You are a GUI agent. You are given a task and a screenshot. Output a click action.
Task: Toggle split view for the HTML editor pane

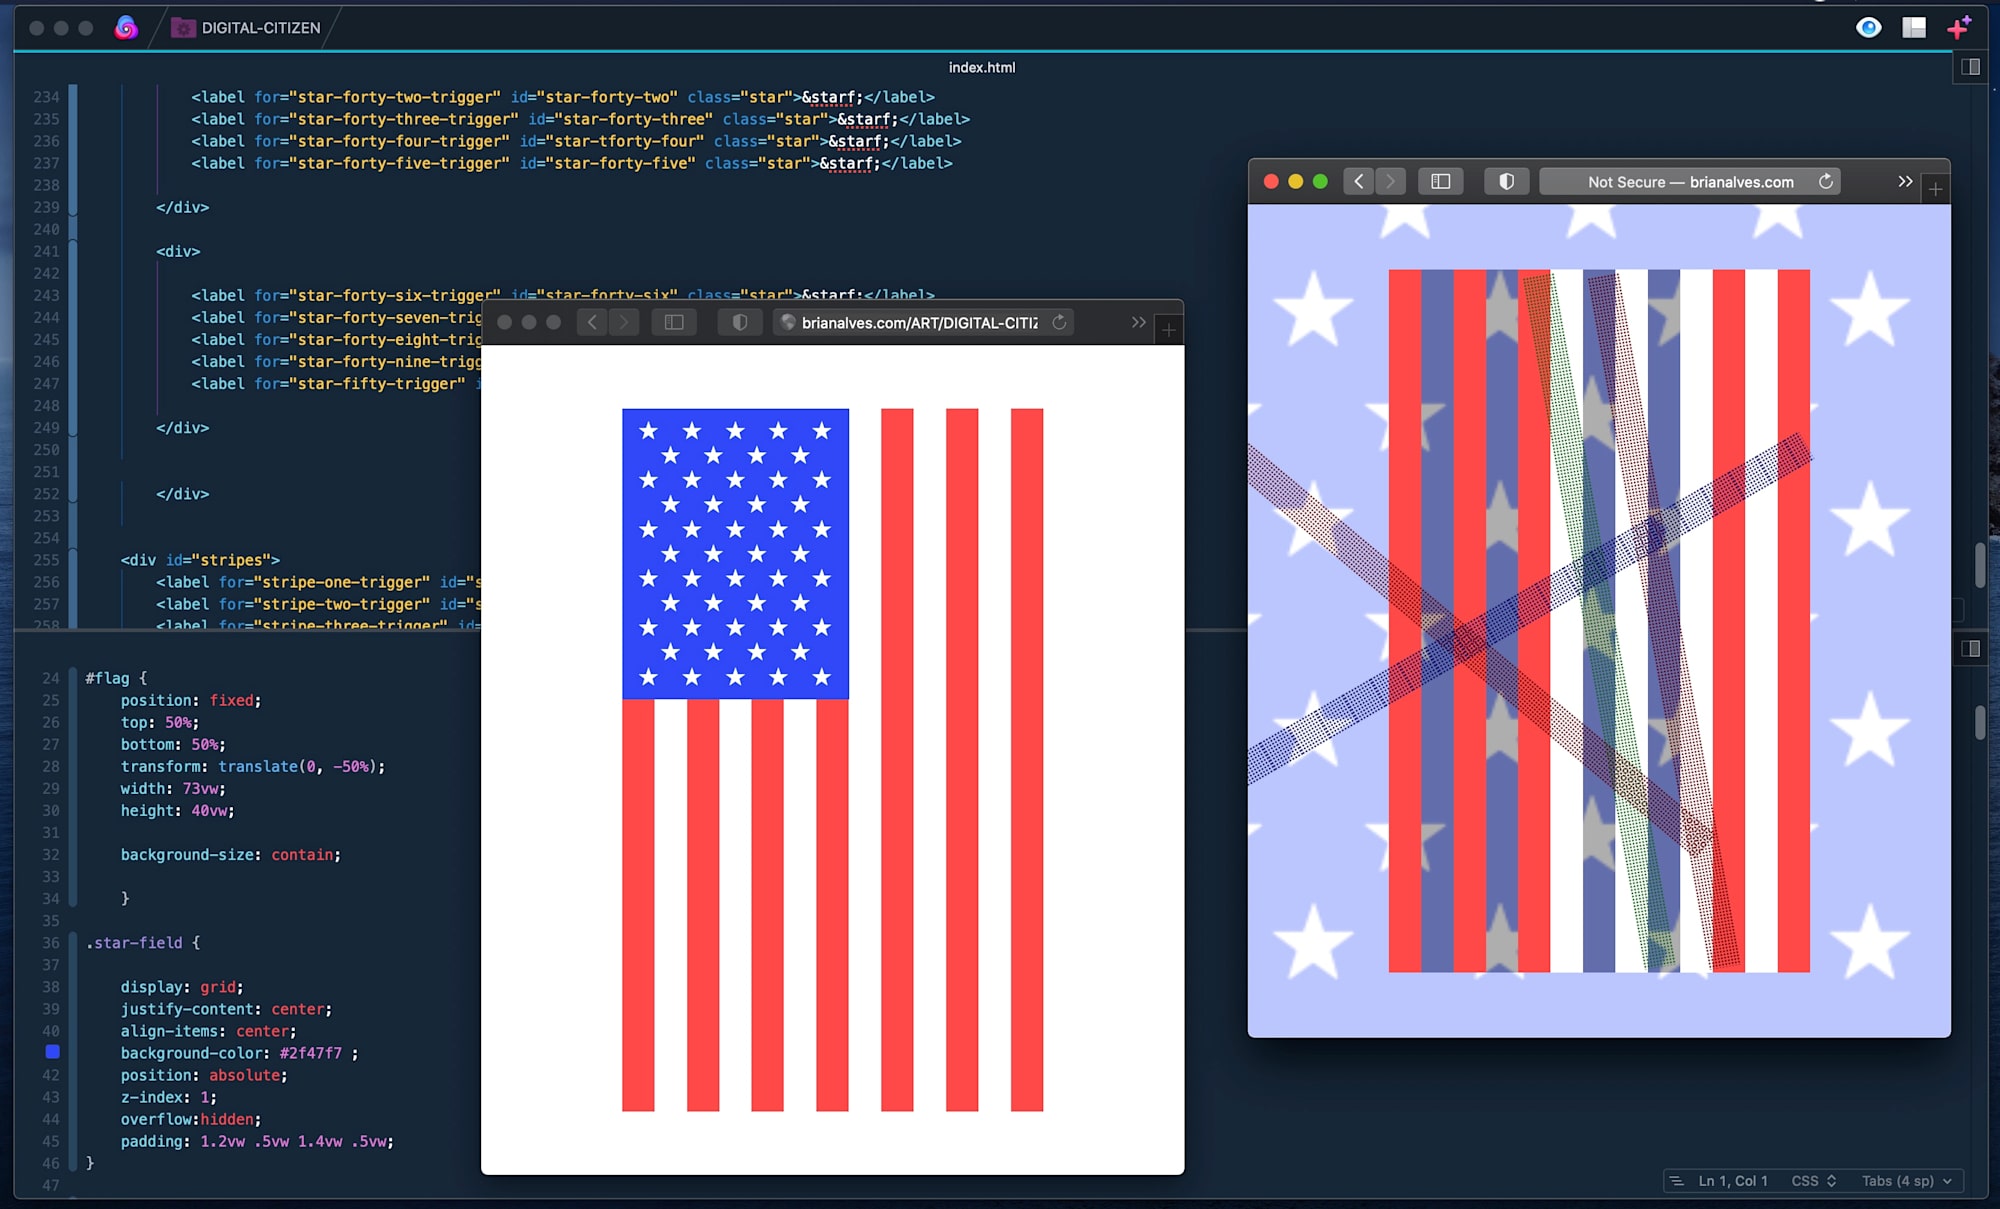click(1970, 67)
